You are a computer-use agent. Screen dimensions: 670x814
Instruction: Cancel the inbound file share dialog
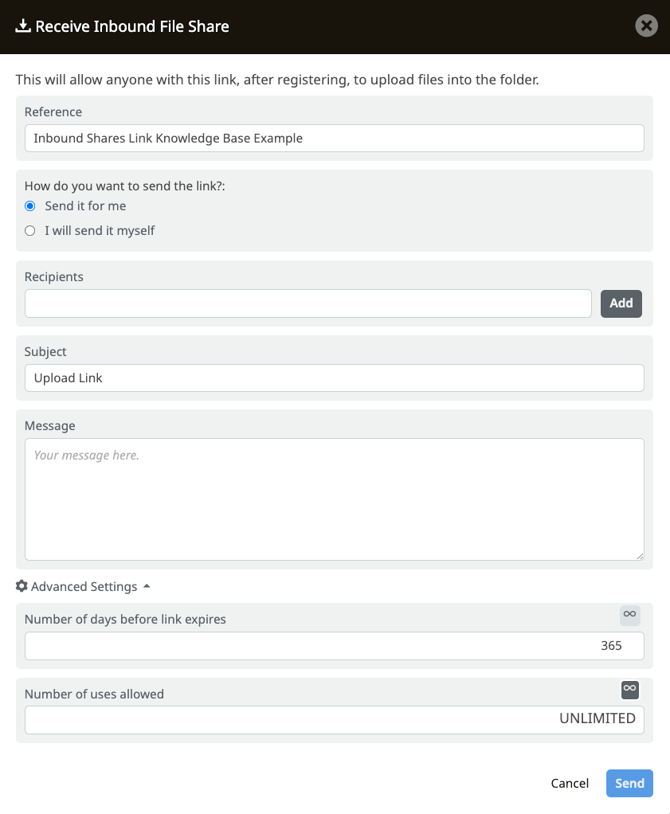[x=569, y=783]
